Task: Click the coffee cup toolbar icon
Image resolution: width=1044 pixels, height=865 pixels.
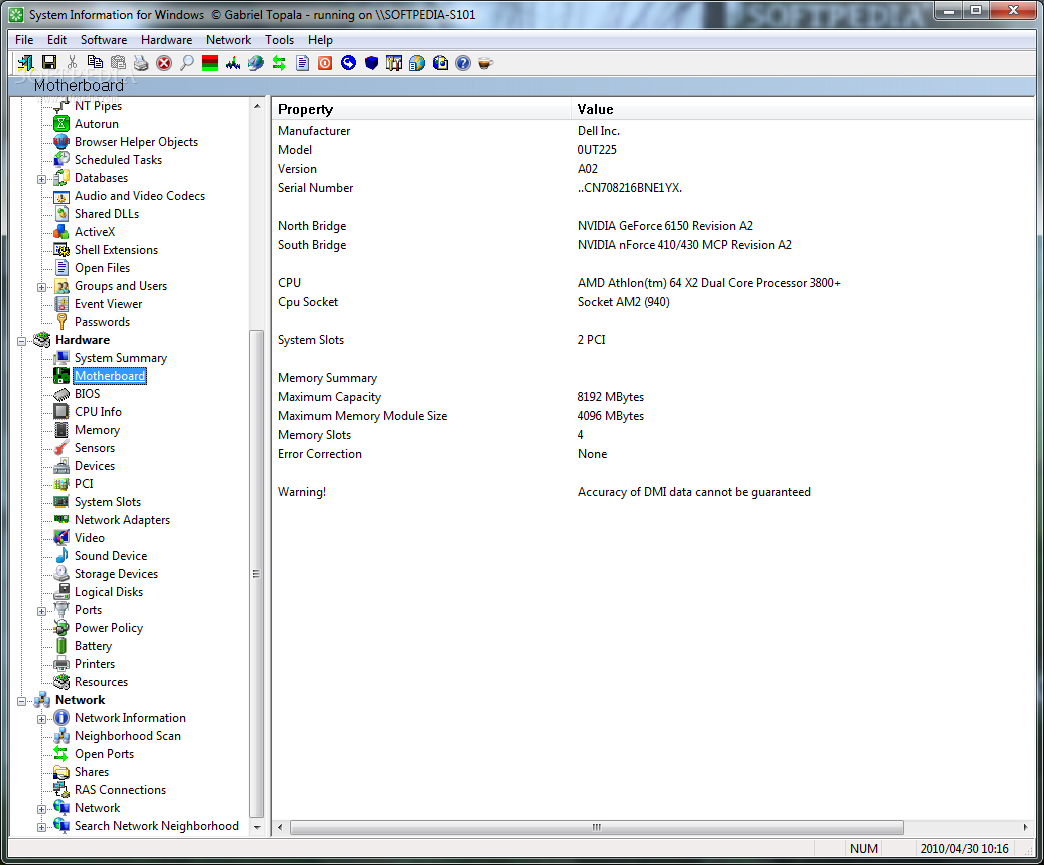Action: (485, 63)
